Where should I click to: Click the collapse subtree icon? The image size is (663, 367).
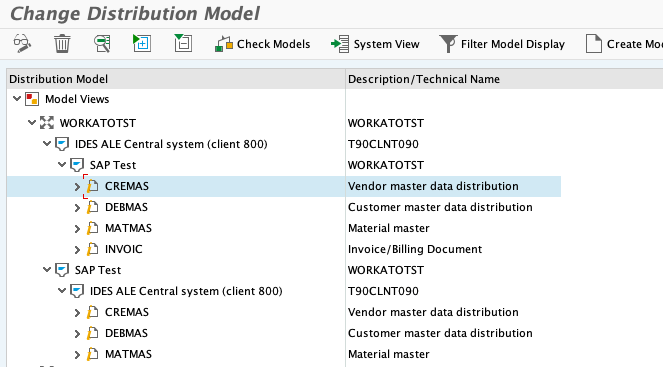click(183, 43)
